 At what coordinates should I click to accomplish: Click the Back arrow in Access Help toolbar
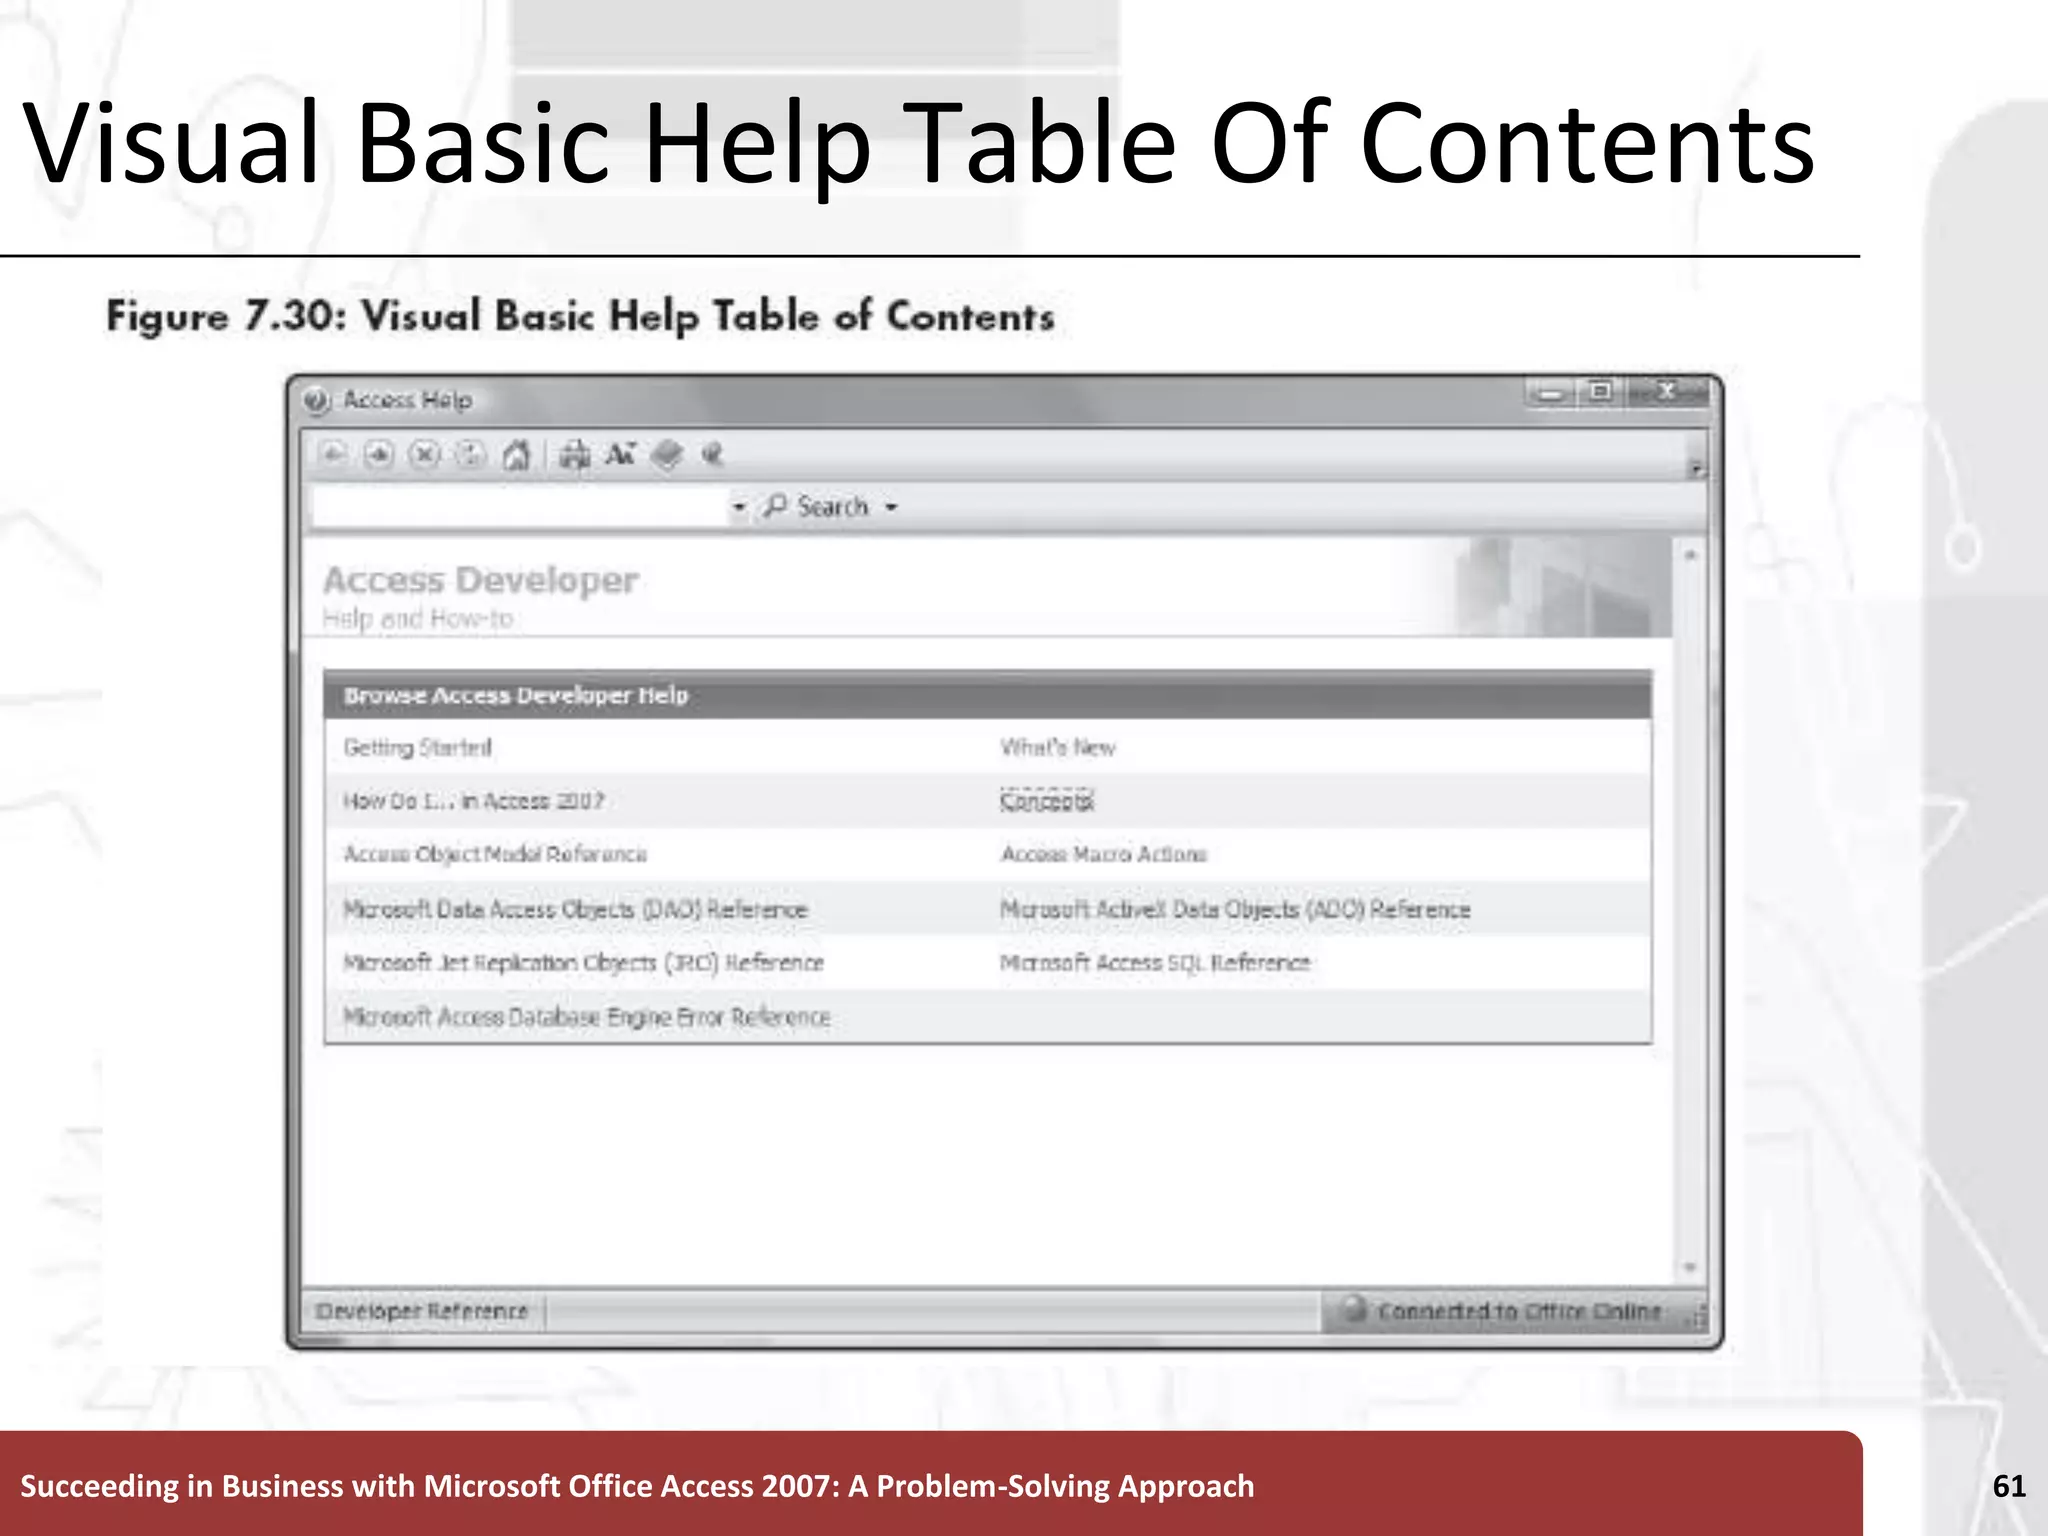tap(333, 455)
